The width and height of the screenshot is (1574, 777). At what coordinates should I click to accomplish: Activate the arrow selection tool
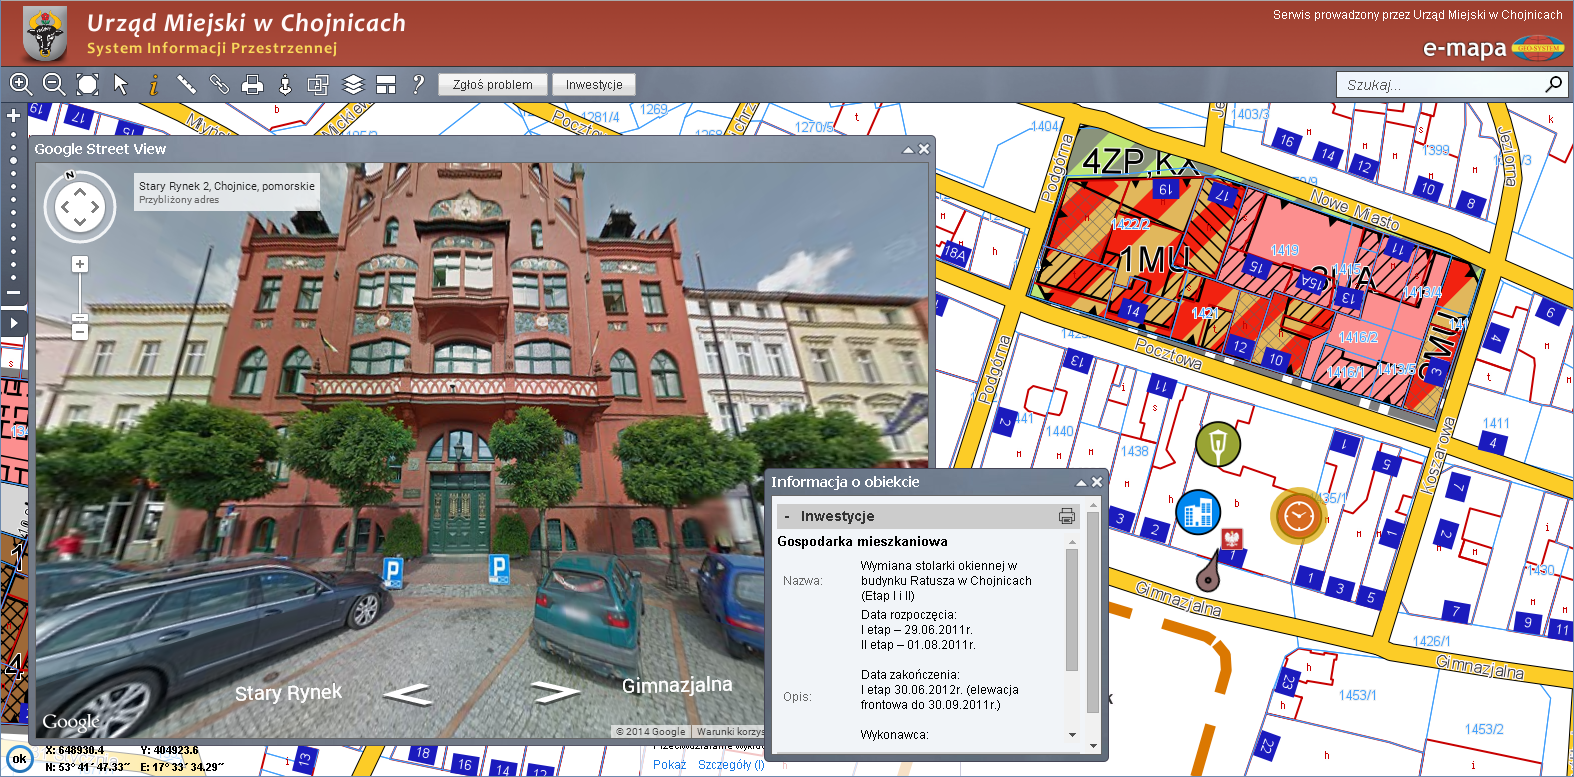coord(121,84)
